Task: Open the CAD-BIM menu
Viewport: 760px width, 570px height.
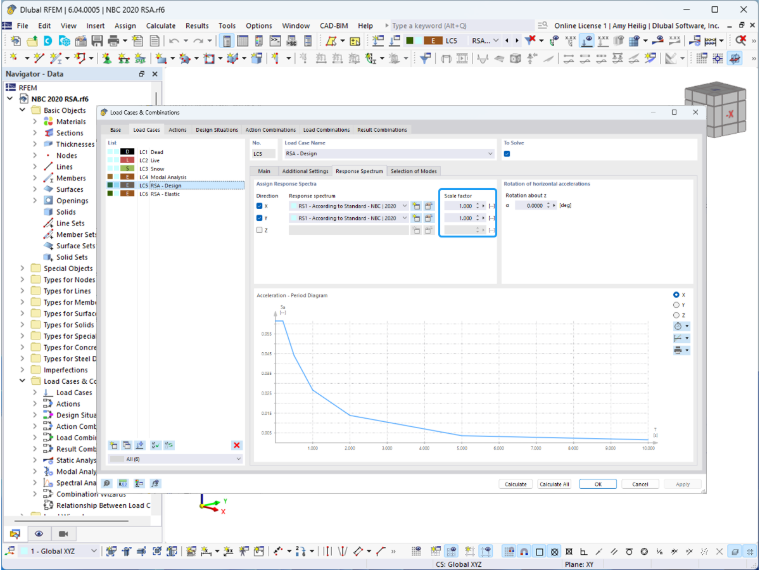Action: (333, 26)
